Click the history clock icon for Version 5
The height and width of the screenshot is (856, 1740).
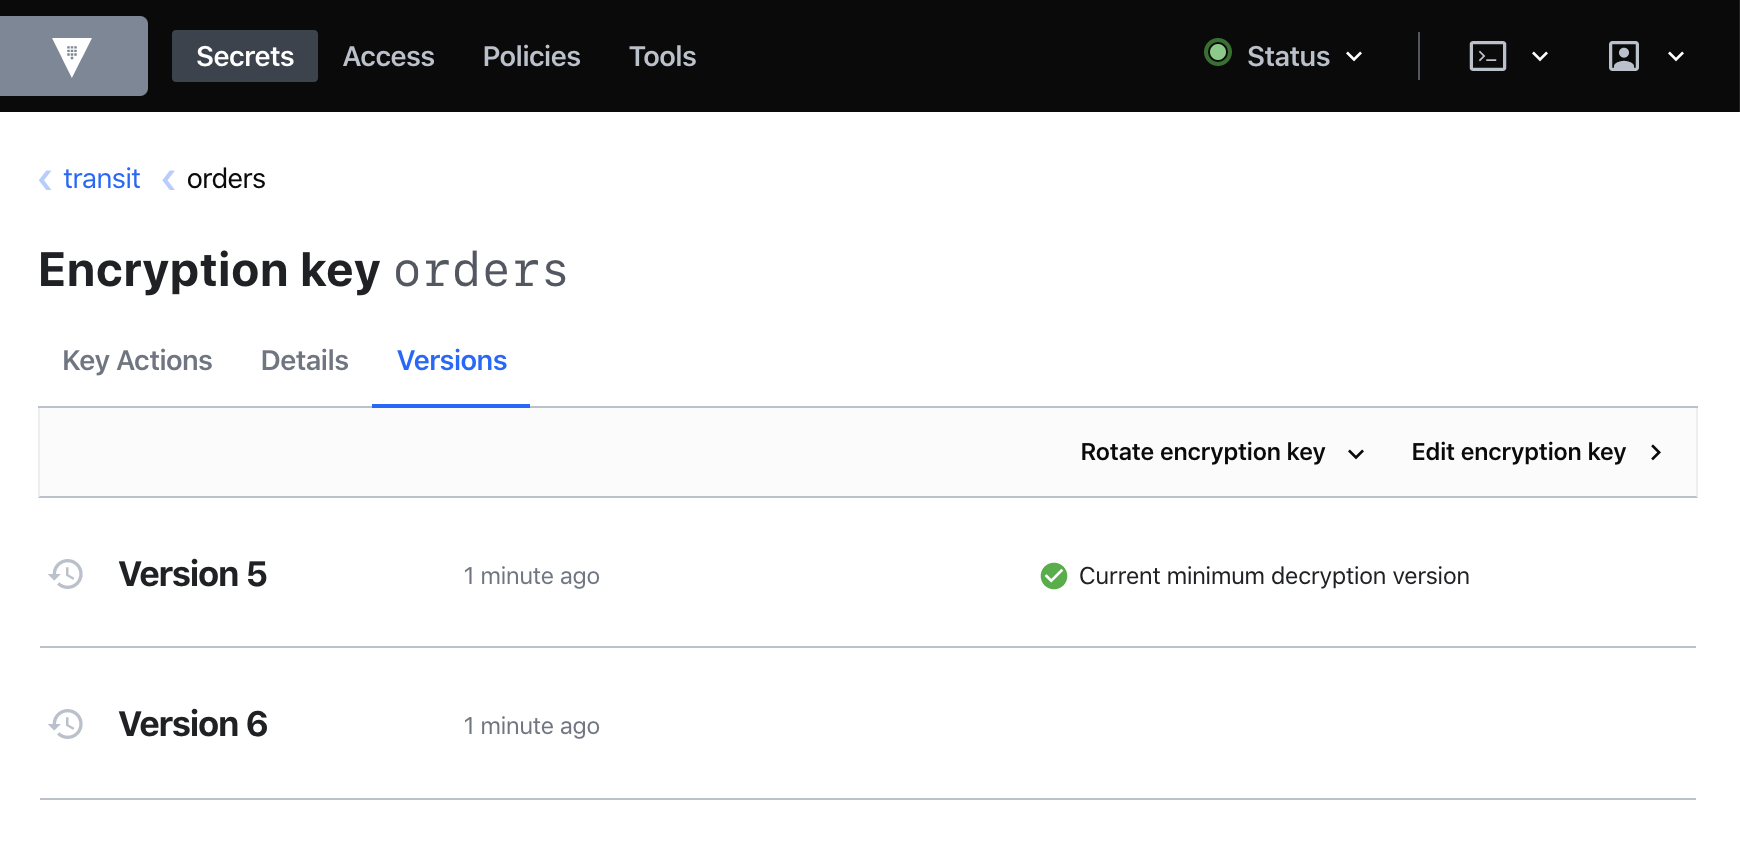pos(65,574)
